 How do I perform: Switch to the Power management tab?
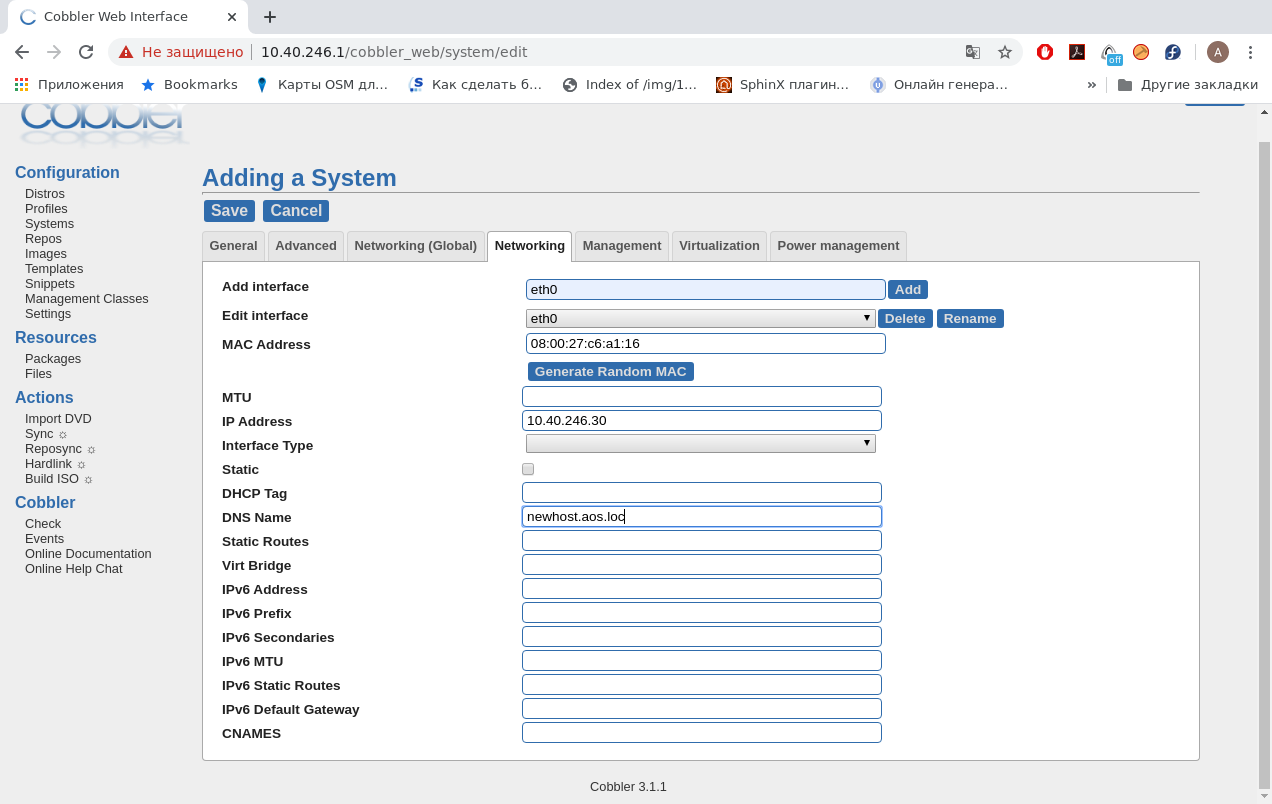pos(837,246)
